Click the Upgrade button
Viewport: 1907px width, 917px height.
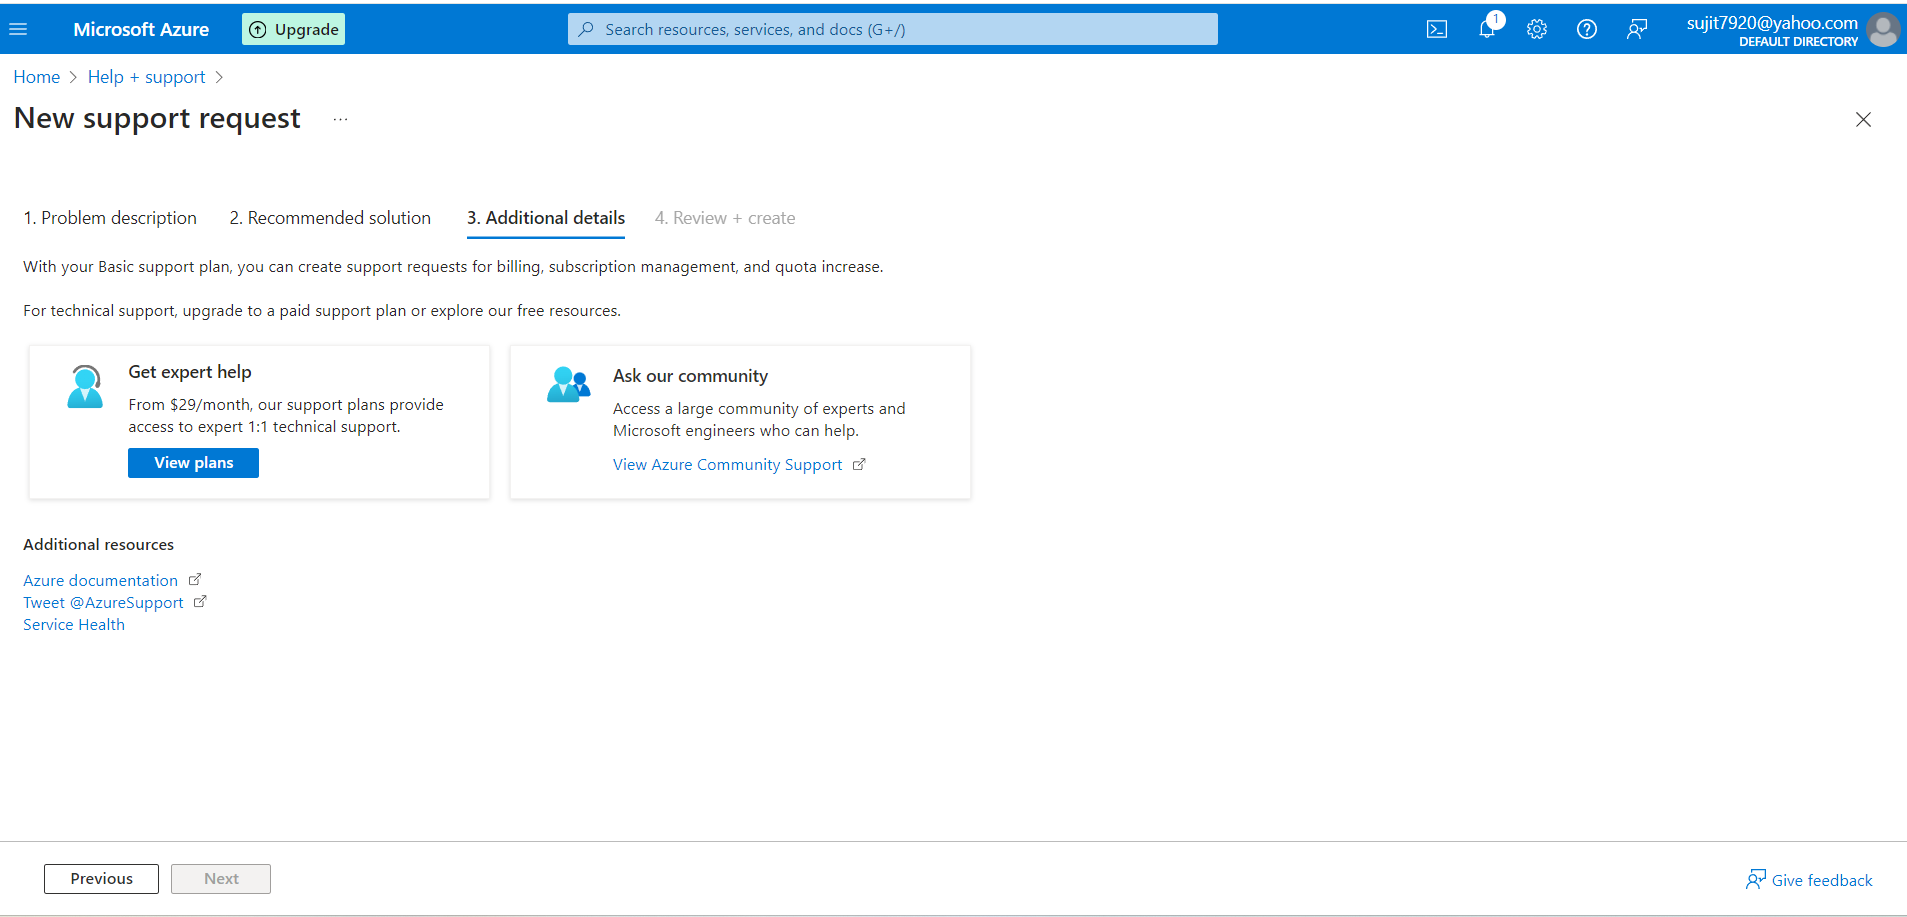(292, 29)
